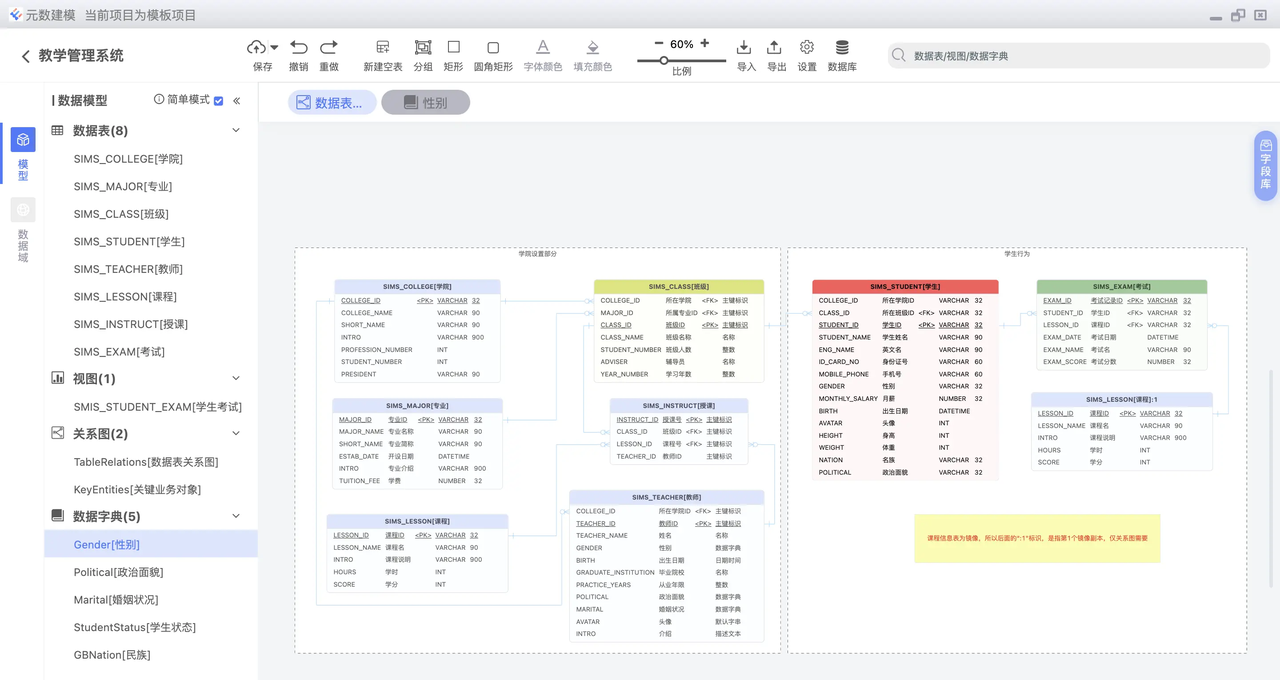Create a table via 新建空表 icon
The height and width of the screenshot is (680, 1280).
(x=381, y=47)
